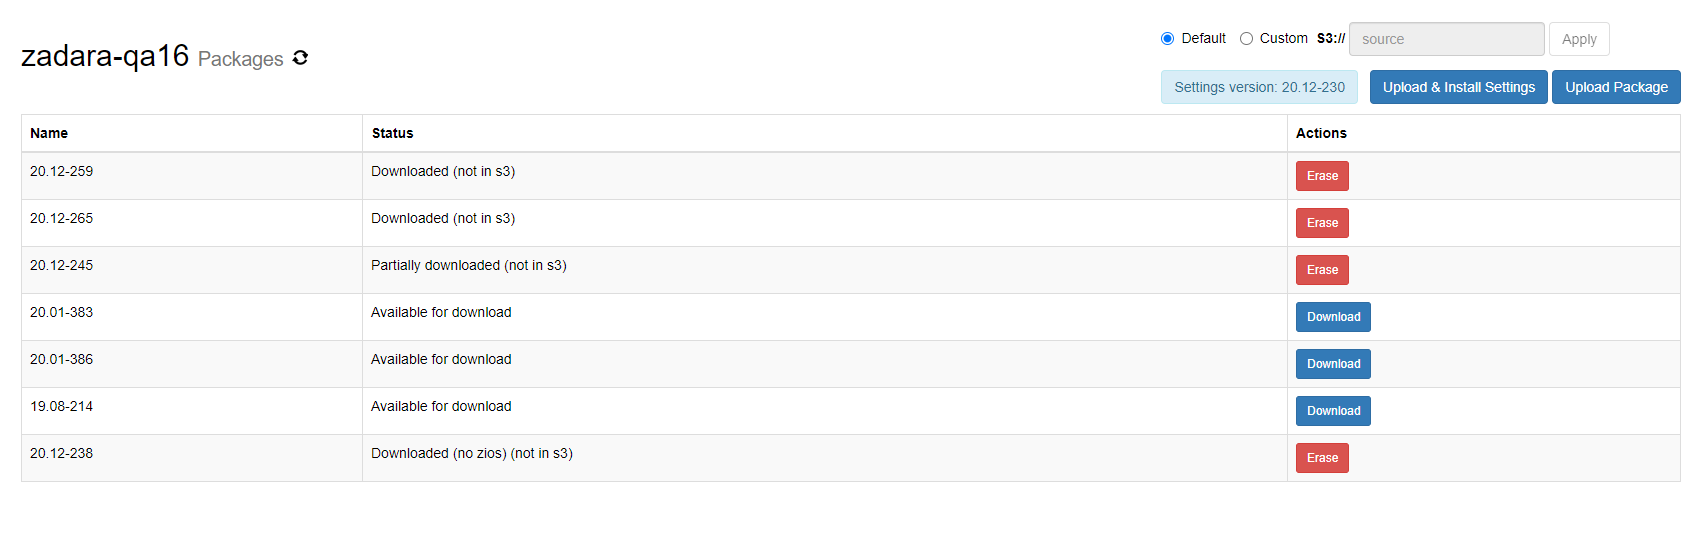Click the Upload Package button
The image size is (1701, 542).
(1616, 87)
